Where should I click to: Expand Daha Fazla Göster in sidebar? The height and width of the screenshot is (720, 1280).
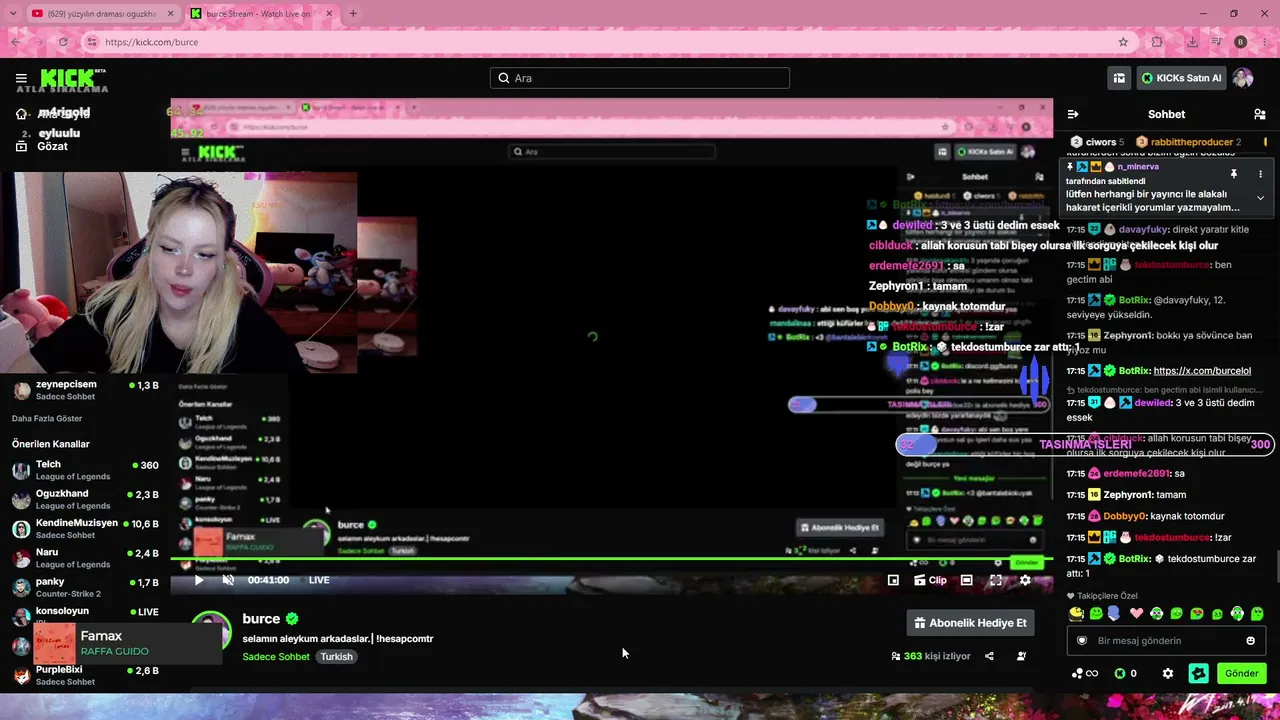coord(47,418)
